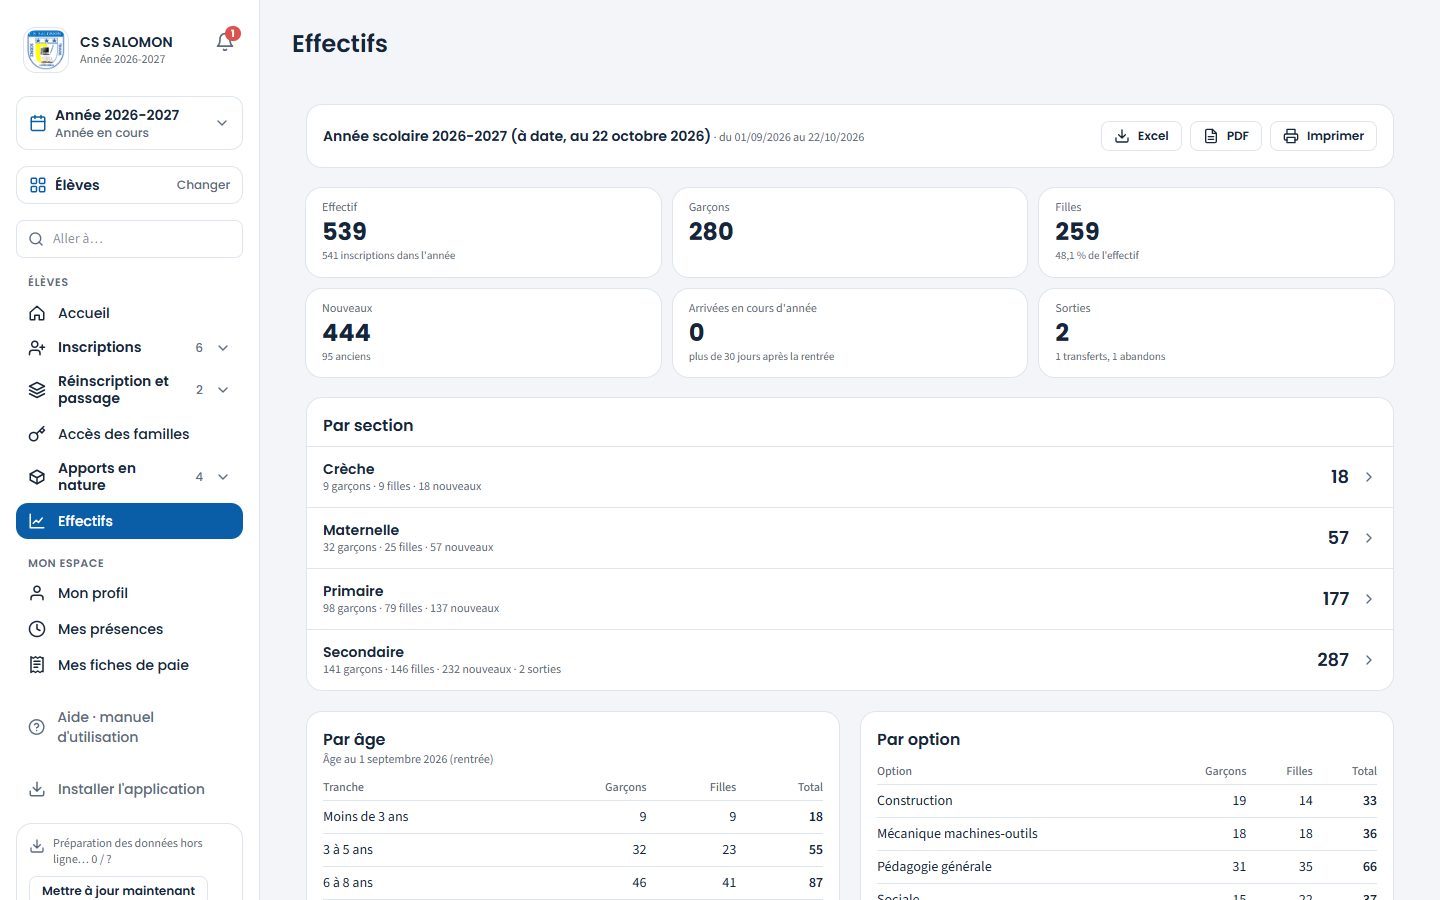Click Mettre à jour maintenant button
The image size is (1440, 900).
coord(118,889)
